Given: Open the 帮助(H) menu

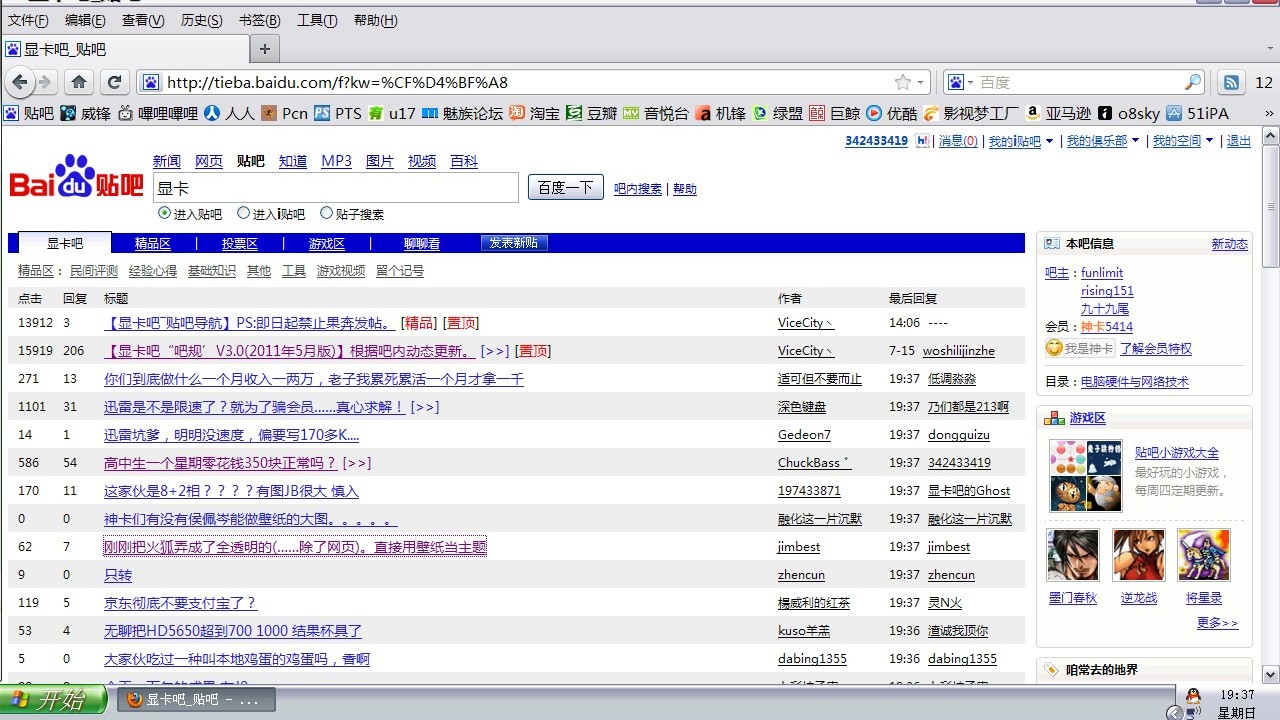Looking at the screenshot, I should click(375, 20).
